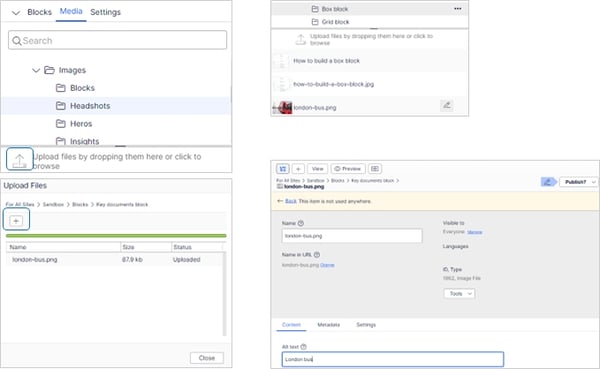600x369 pixels.
Task: Click For All Sites in the Upload Files breadcrumb
Action: point(20,204)
